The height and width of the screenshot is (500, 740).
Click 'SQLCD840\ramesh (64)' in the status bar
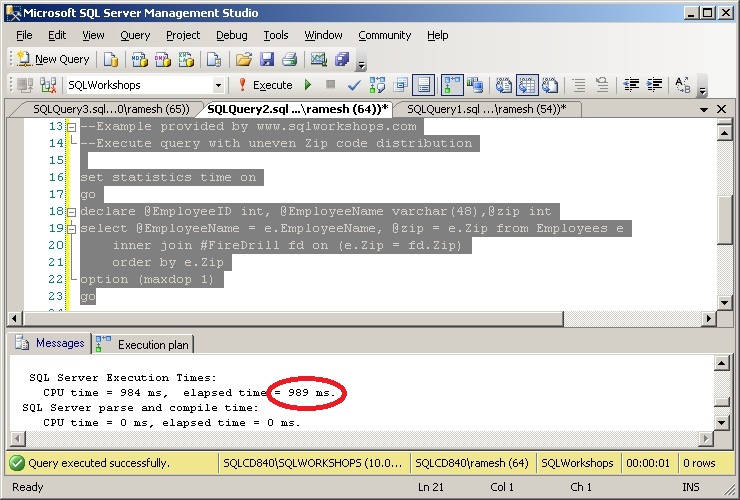(472, 463)
